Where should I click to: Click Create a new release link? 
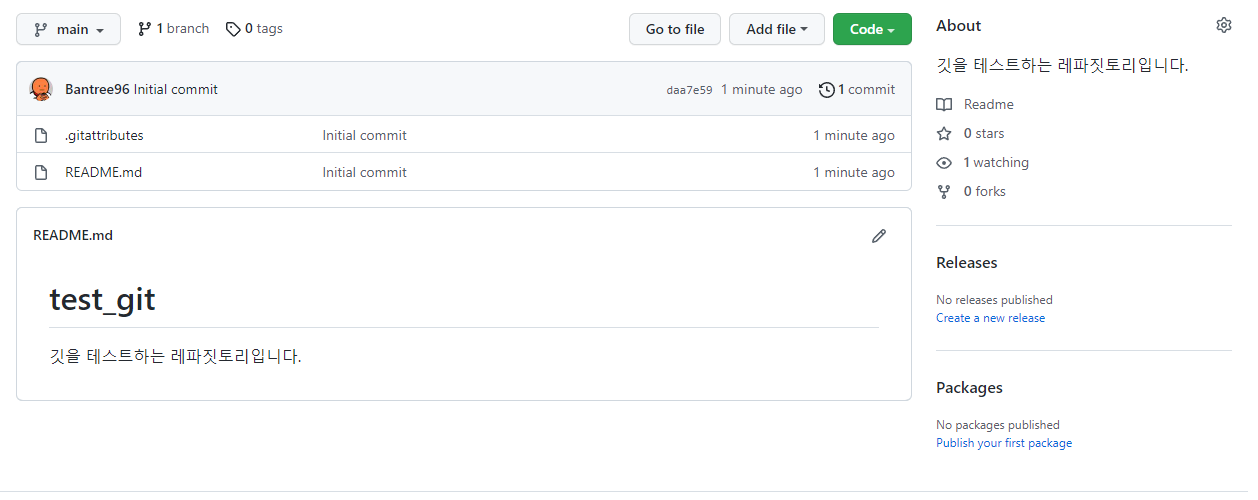point(990,318)
